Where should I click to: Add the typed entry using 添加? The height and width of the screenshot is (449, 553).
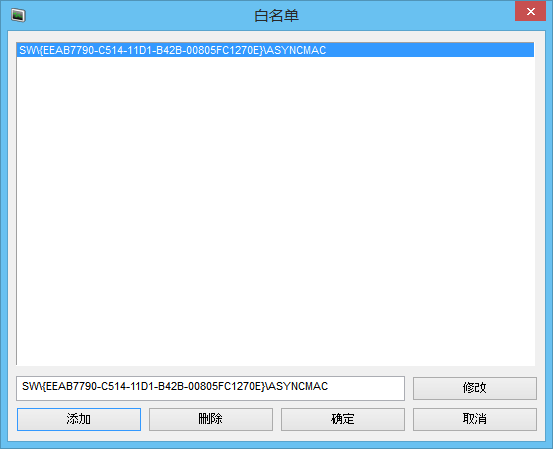pyautogui.click(x=79, y=419)
